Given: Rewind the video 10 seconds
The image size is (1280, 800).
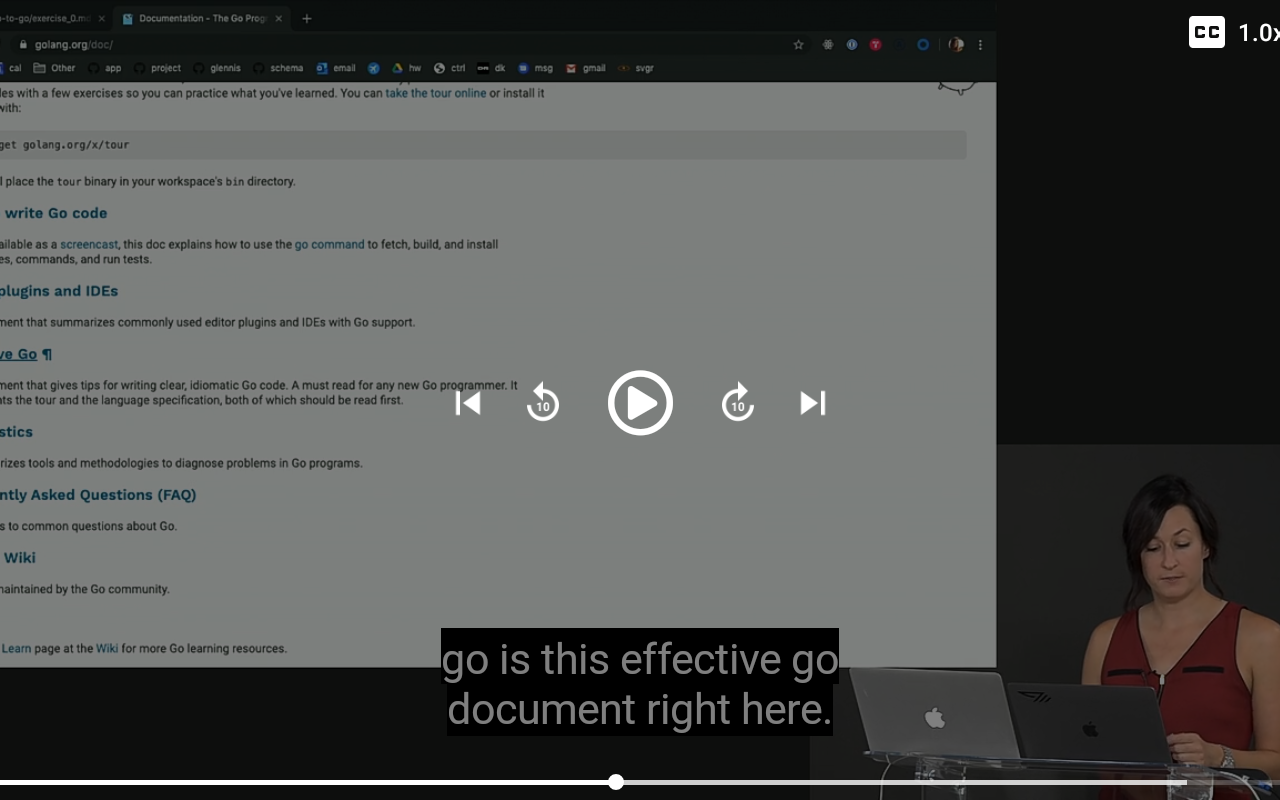Looking at the screenshot, I should [x=542, y=403].
